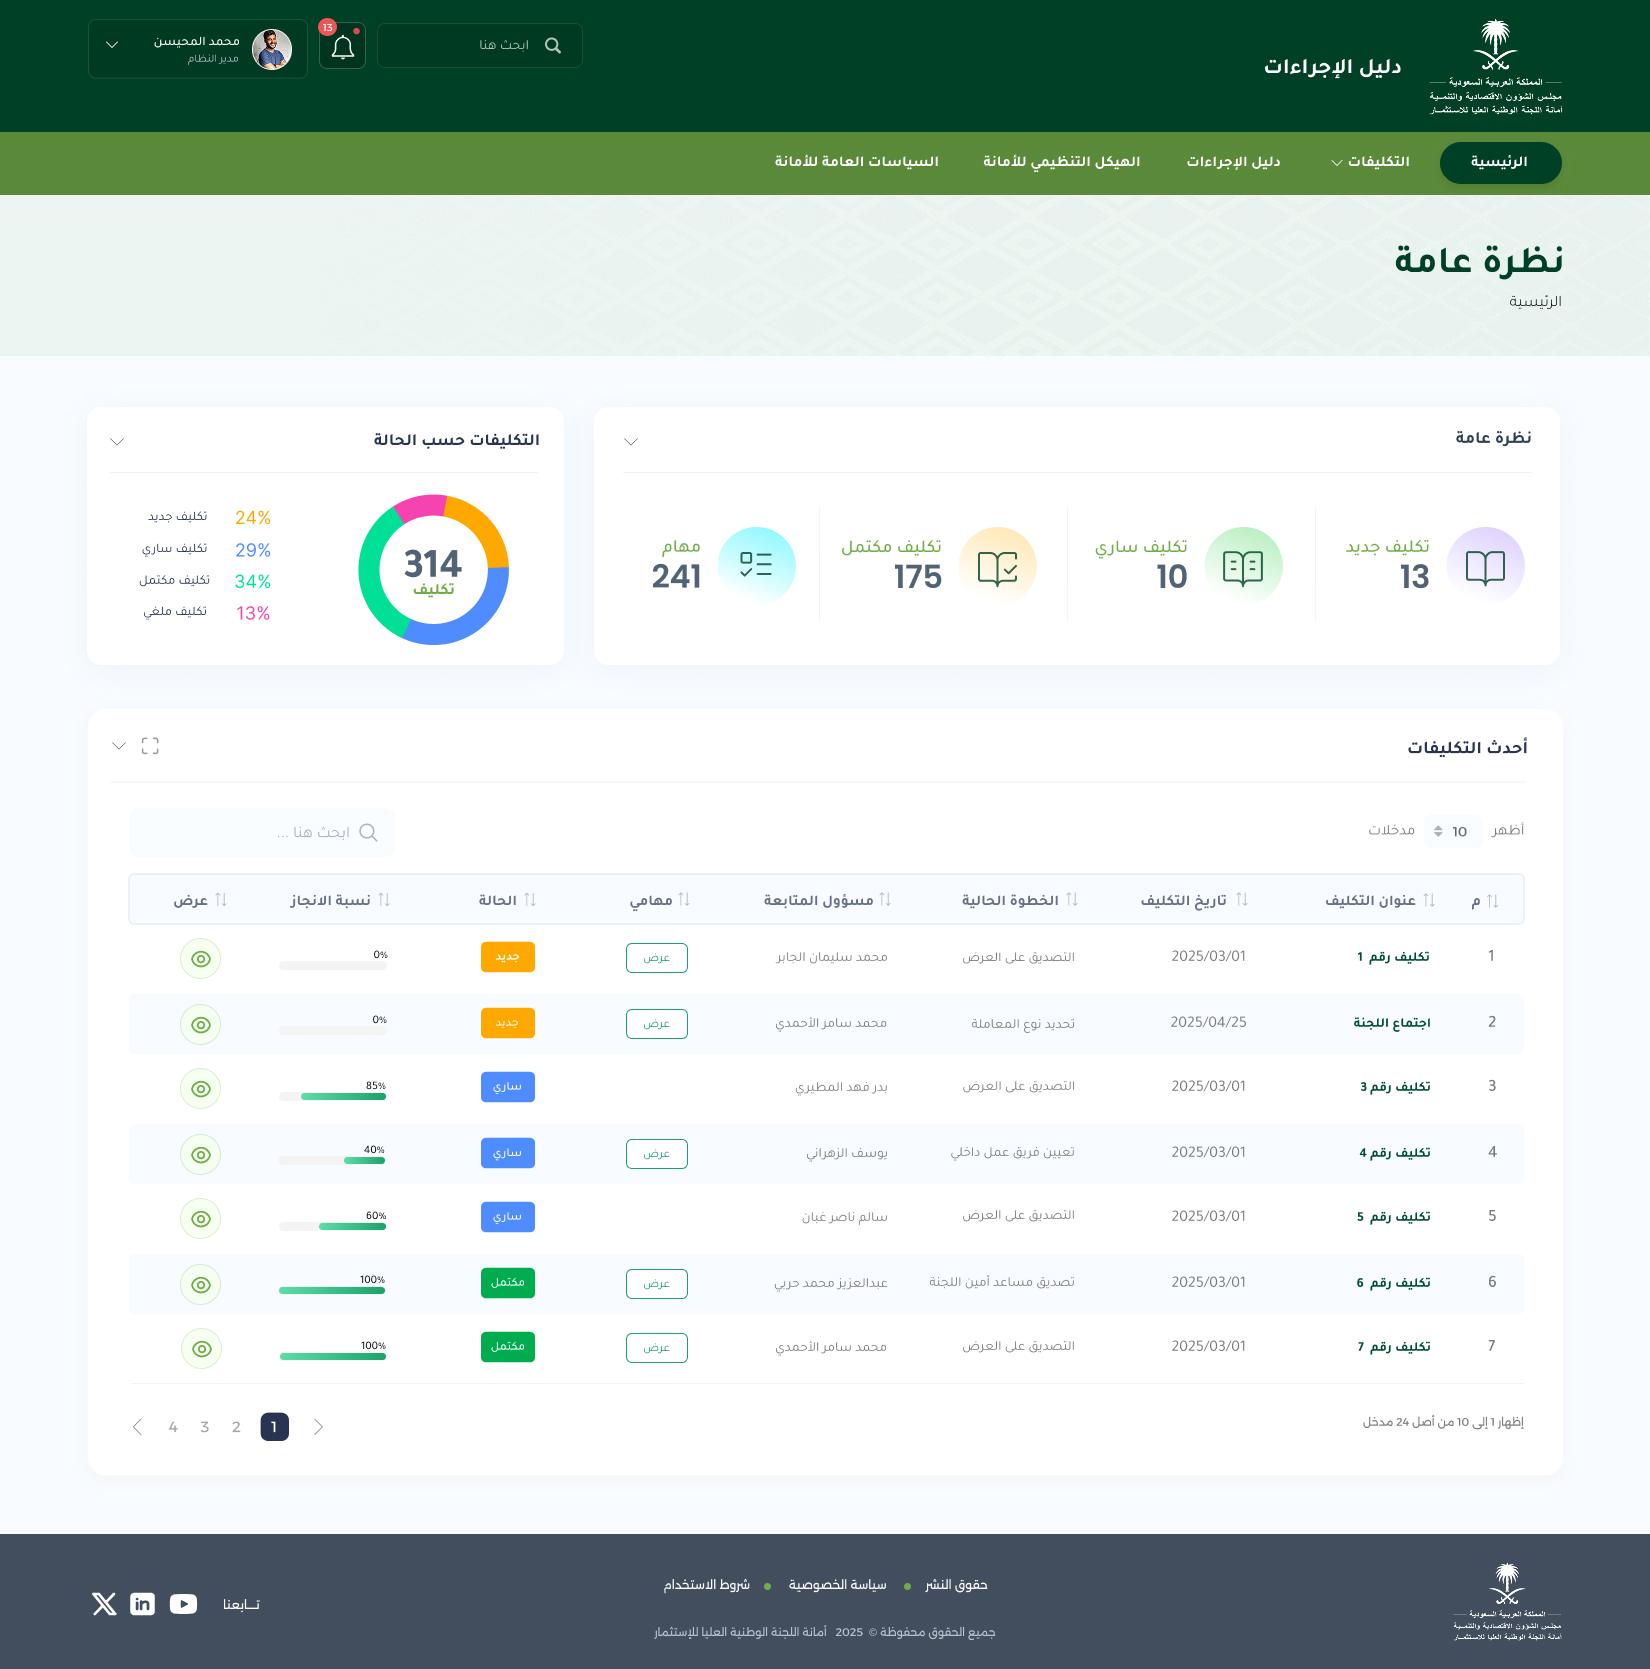Open الهيكل التنظيمي للأمانة nav item

click(1061, 162)
